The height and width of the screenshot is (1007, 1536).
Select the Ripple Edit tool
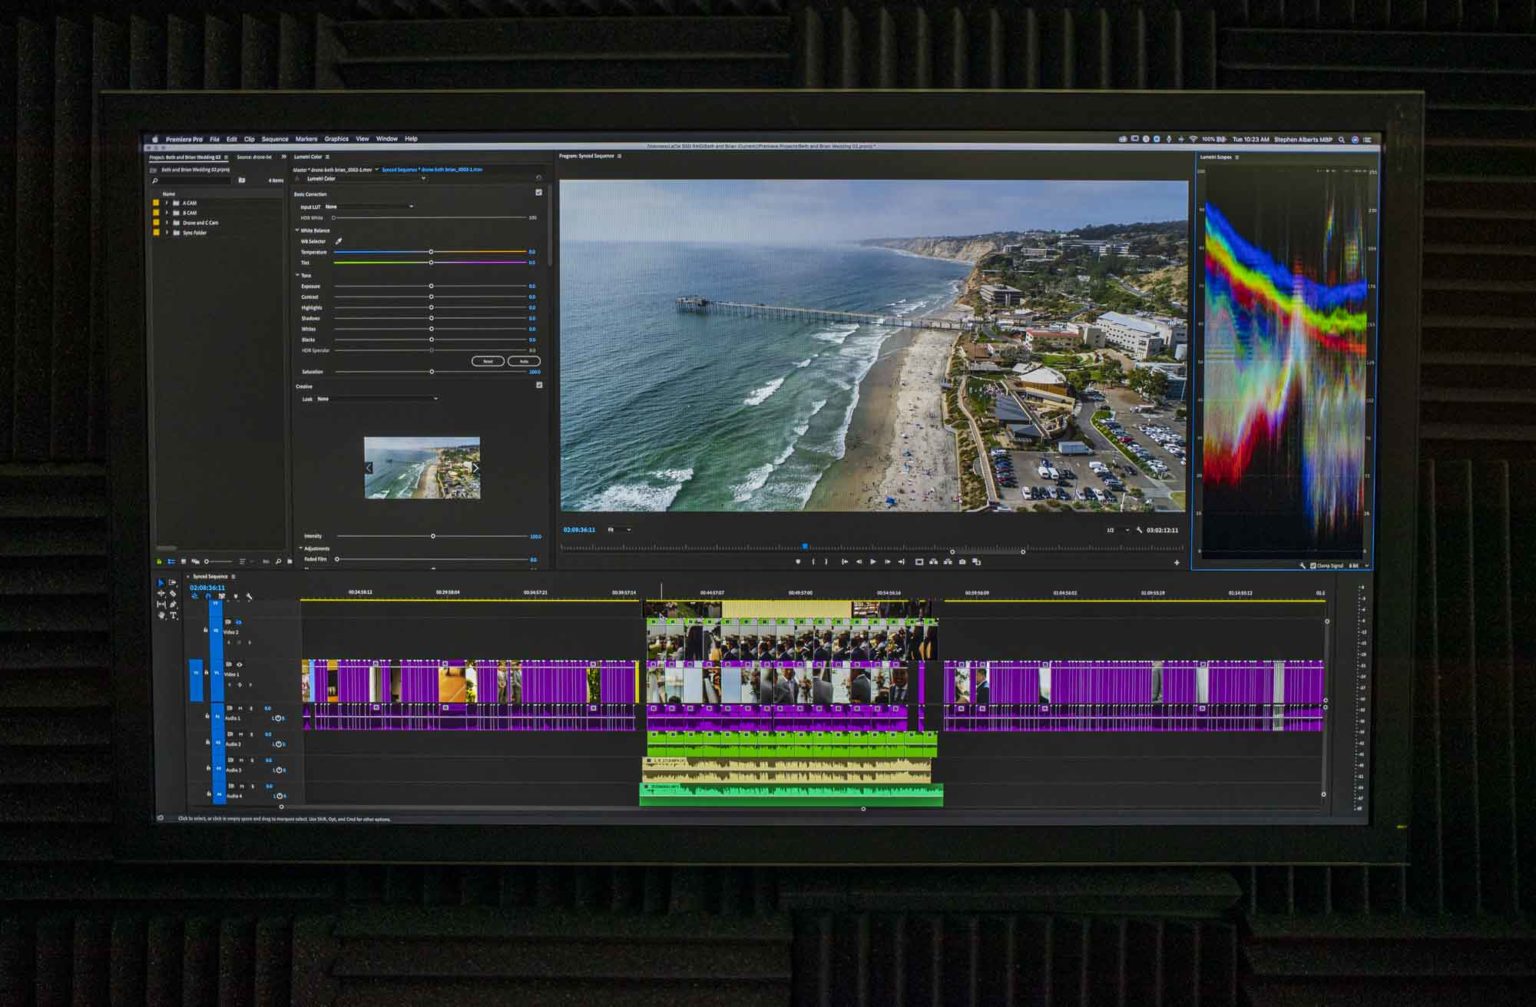tap(161, 593)
